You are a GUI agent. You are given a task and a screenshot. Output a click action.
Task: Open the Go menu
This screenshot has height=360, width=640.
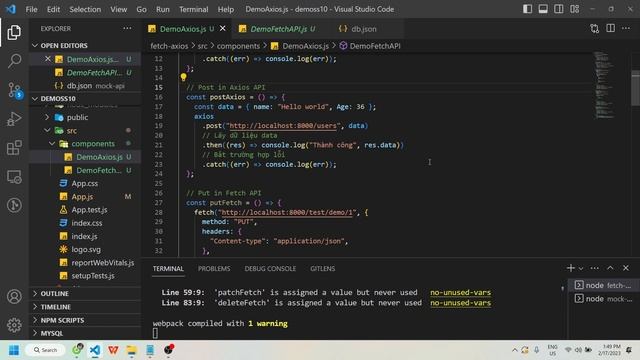[x=141, y=9]
